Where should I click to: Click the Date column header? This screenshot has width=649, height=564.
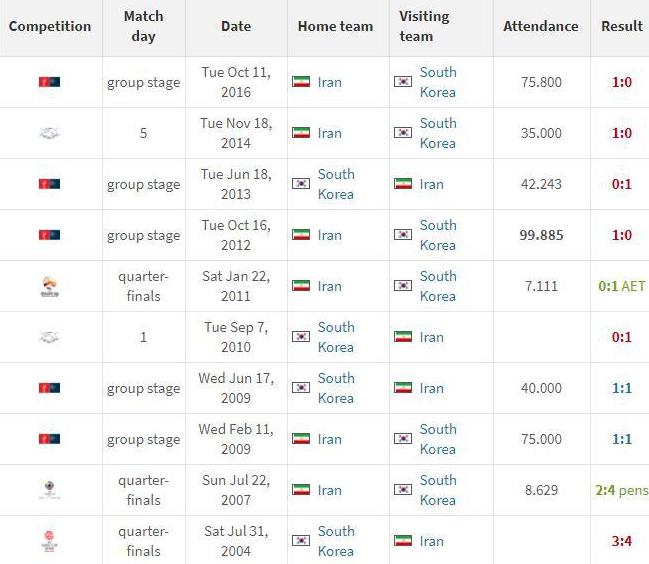[236, 26]
